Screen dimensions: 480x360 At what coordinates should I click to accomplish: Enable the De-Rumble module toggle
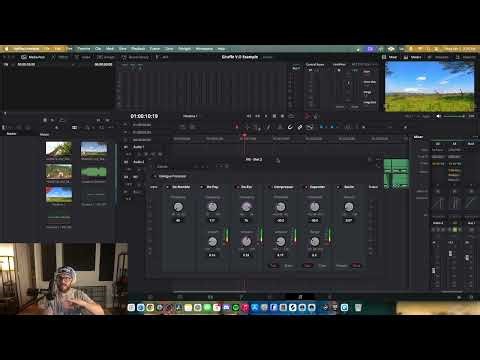point(168,187)
